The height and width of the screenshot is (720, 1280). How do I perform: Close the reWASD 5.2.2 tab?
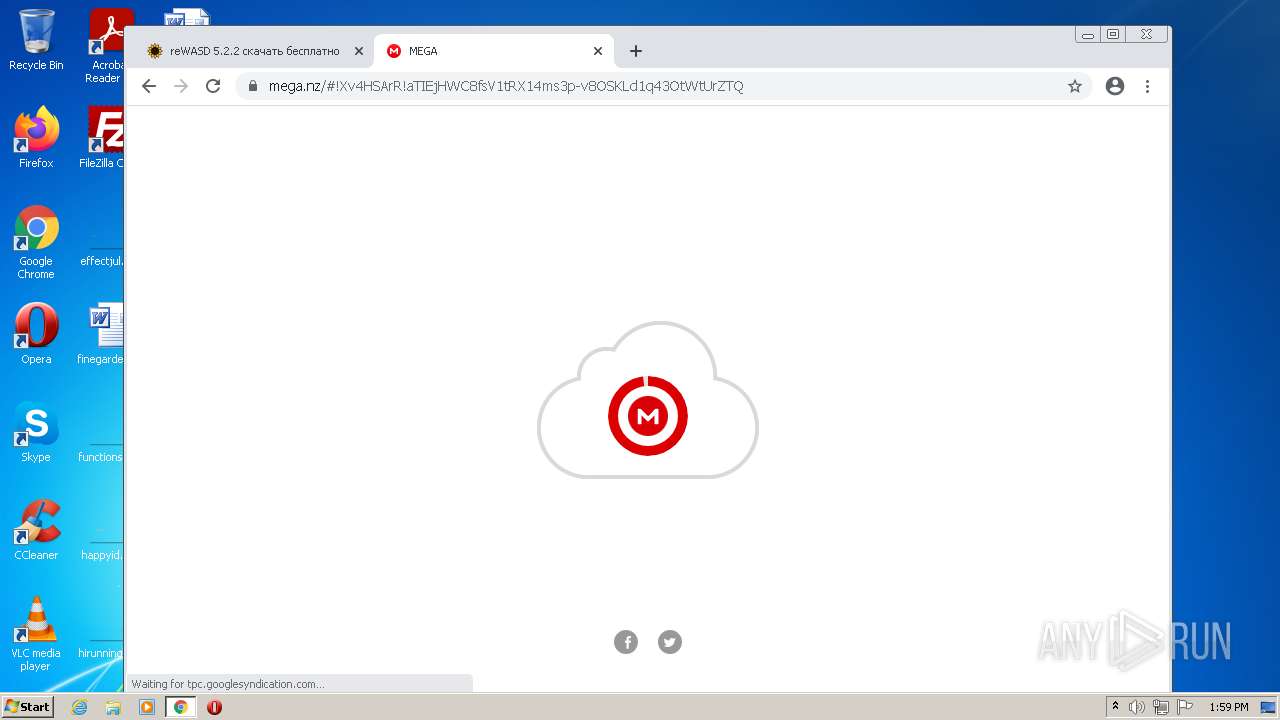359,51
